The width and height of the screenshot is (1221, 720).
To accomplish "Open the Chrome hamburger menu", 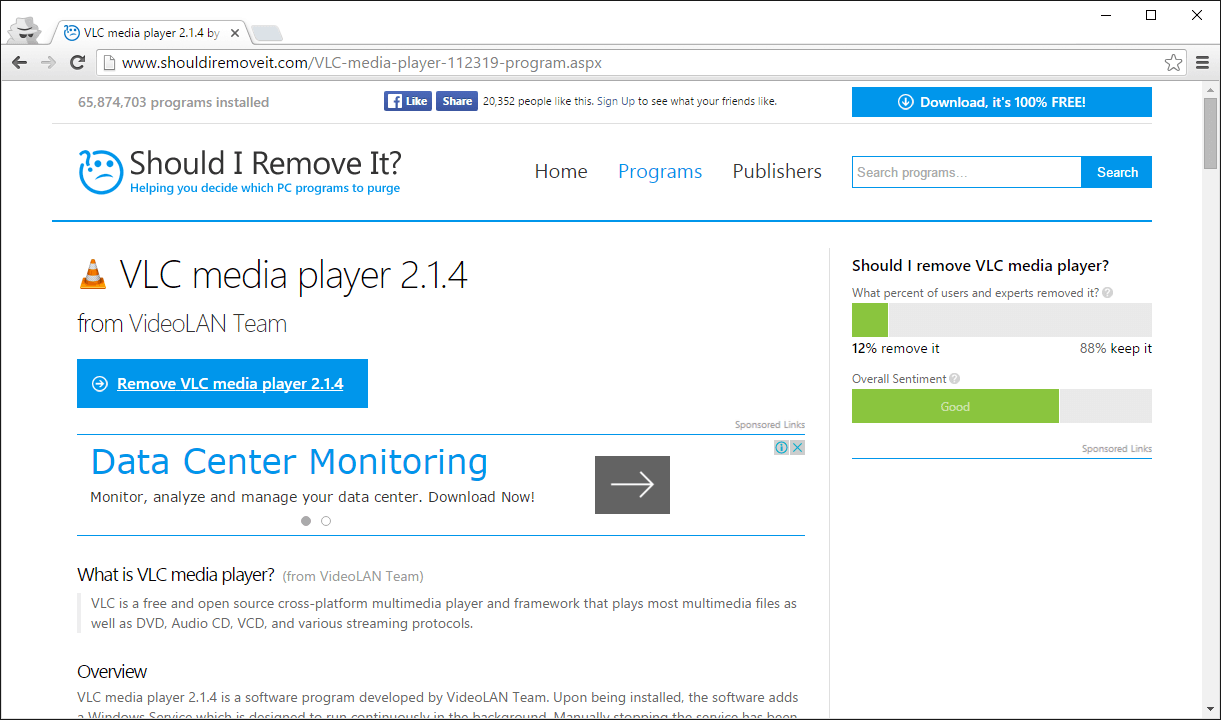I will (1203, 63).
